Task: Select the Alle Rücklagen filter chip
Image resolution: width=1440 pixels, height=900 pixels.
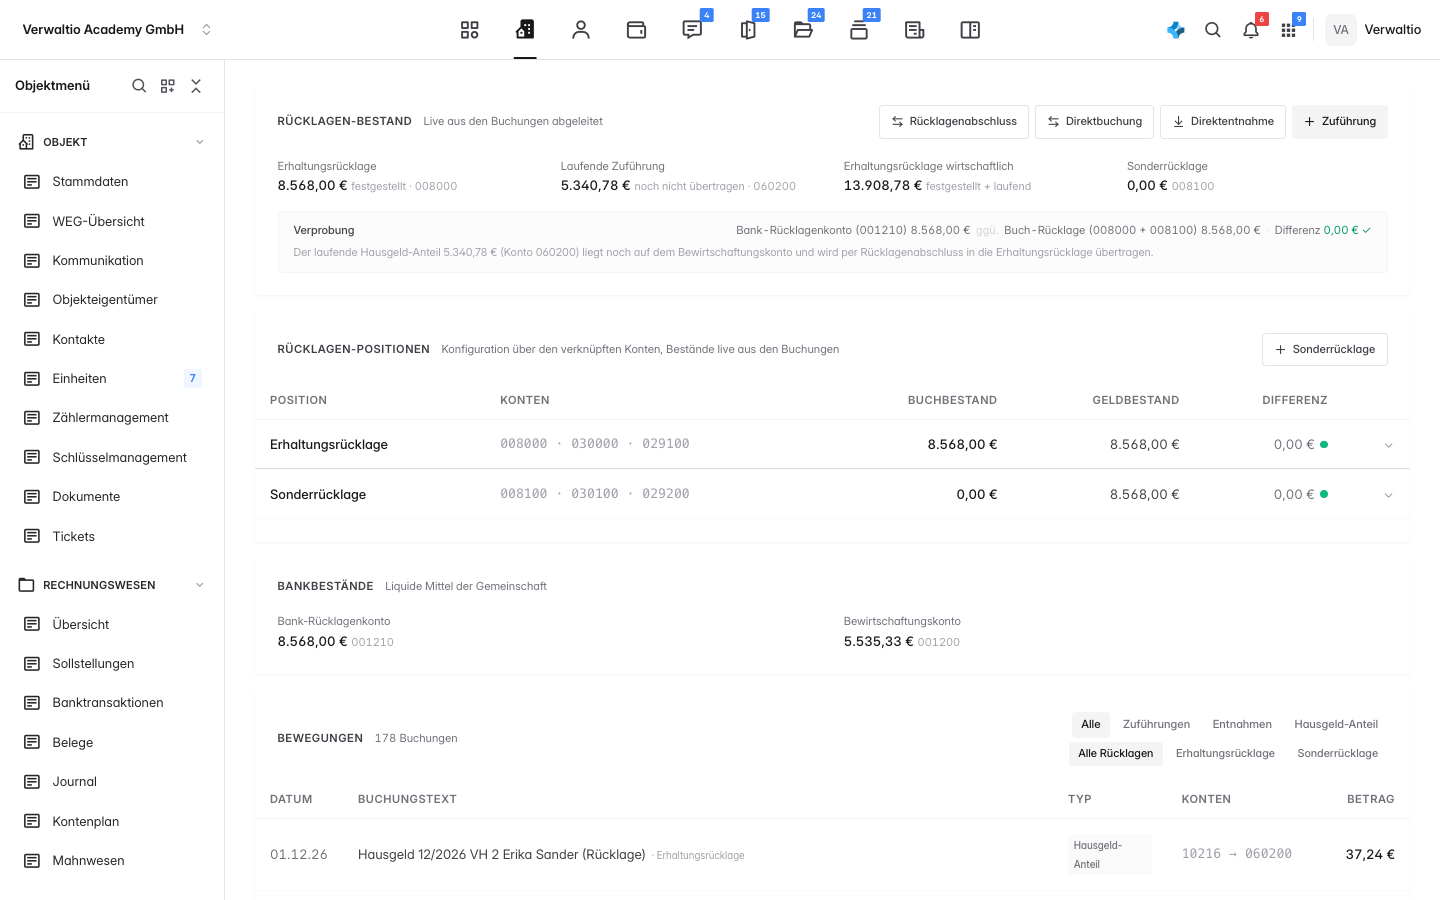Action: point(1116,753)
